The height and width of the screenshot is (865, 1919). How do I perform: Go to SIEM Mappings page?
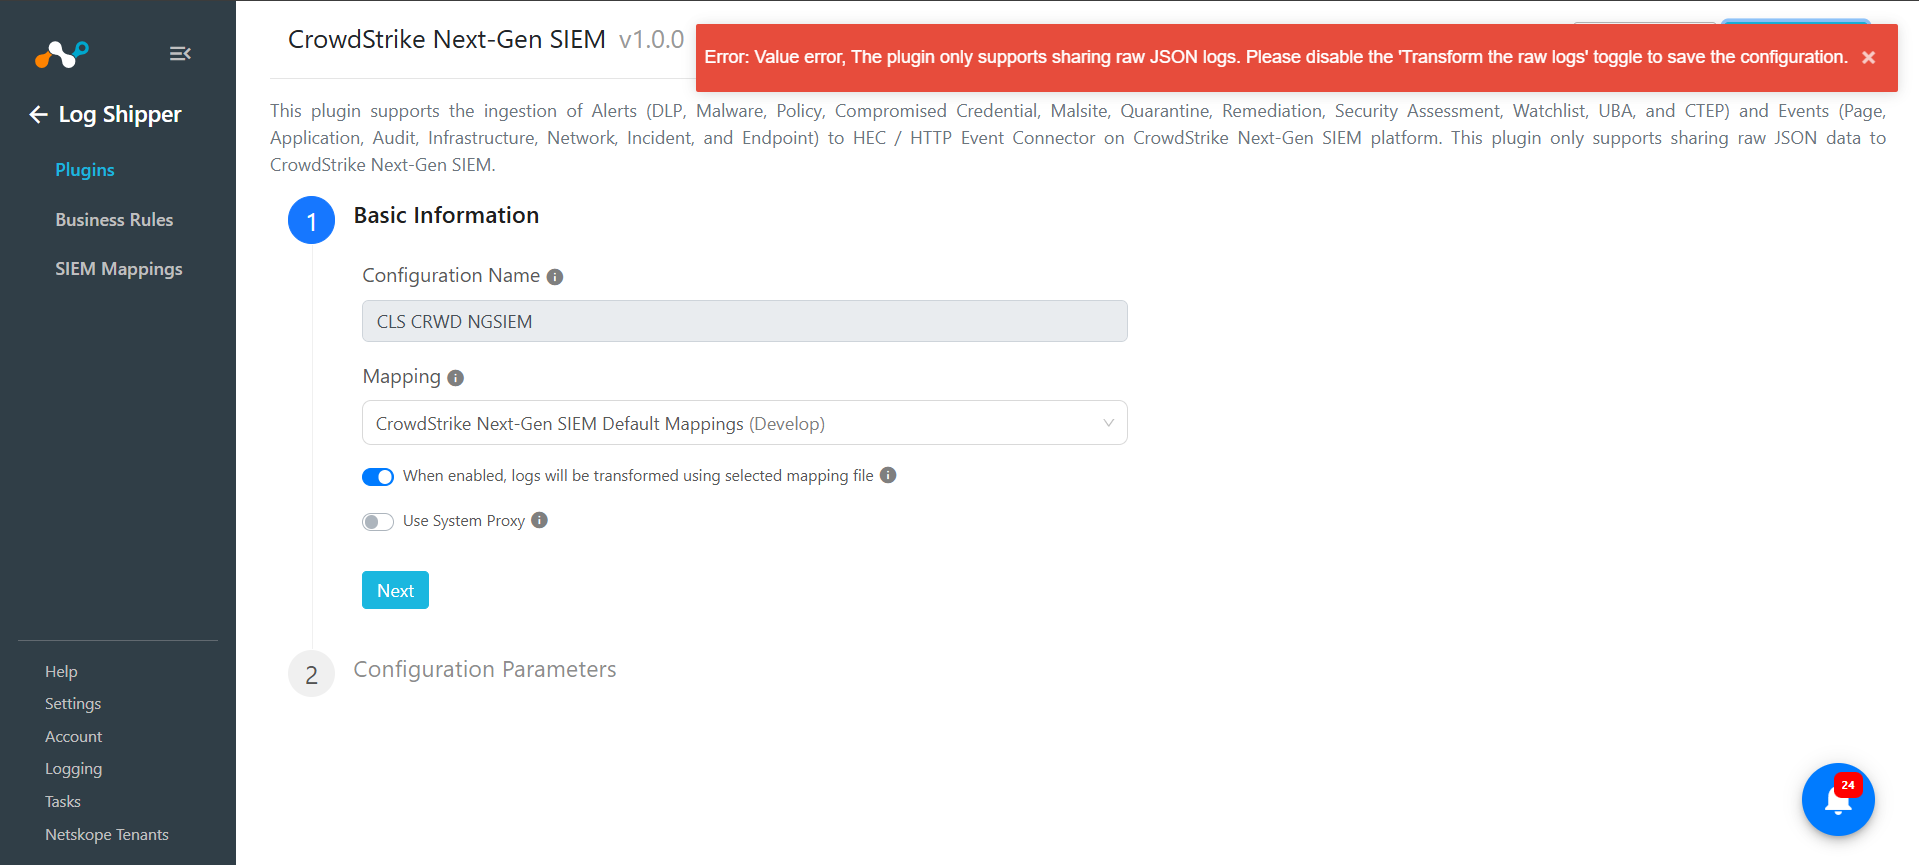pos(118,269)
